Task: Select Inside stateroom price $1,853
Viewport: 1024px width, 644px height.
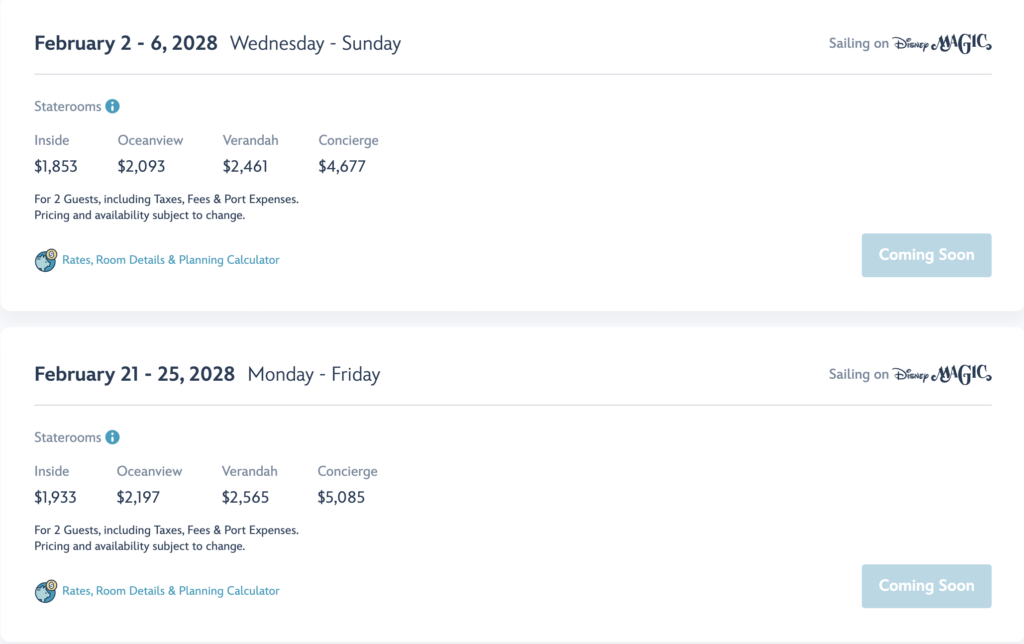Action: [x=56, y=167]
